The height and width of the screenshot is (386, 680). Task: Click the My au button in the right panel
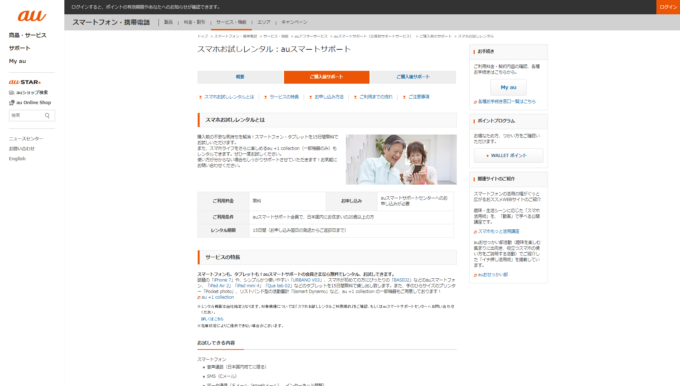pyautogui.click(x=508, y=87)
